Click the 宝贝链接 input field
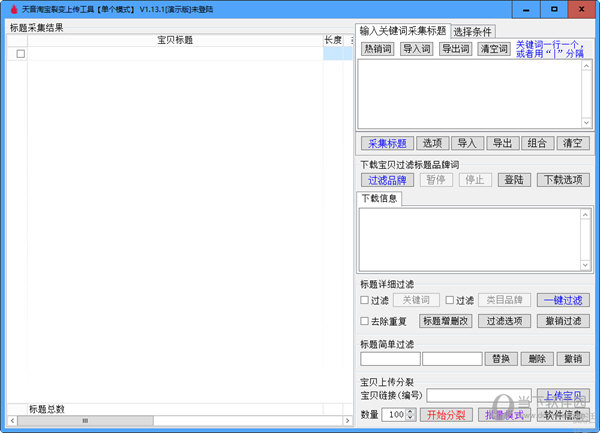Image resolution: width=600 pixels, height=433 pixels. [x=479, y=395]
